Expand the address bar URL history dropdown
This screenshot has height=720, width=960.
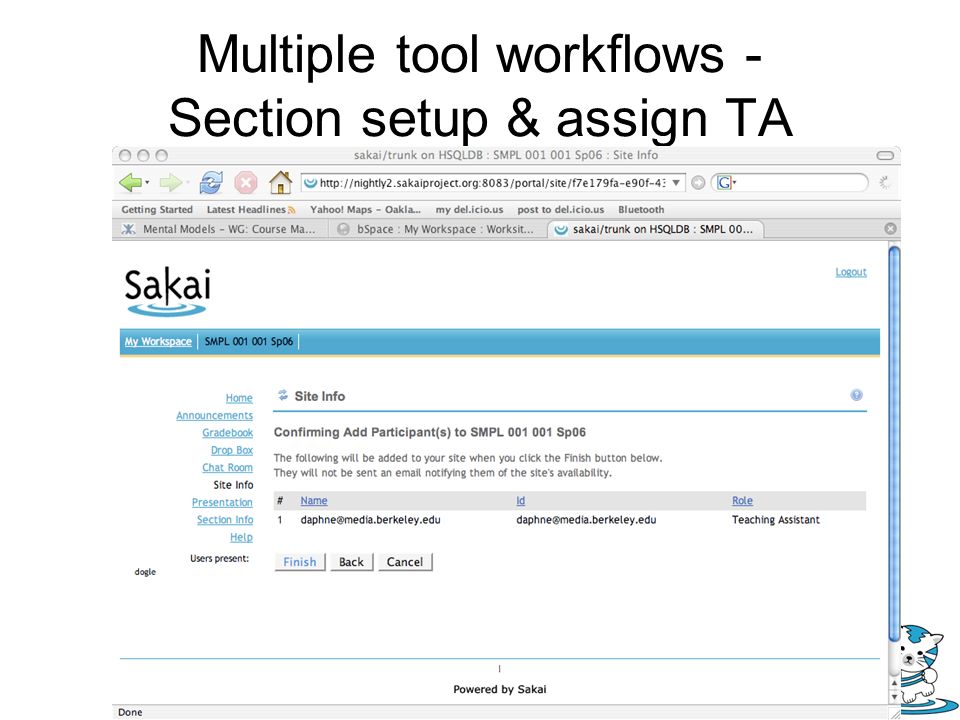(676, 182)
